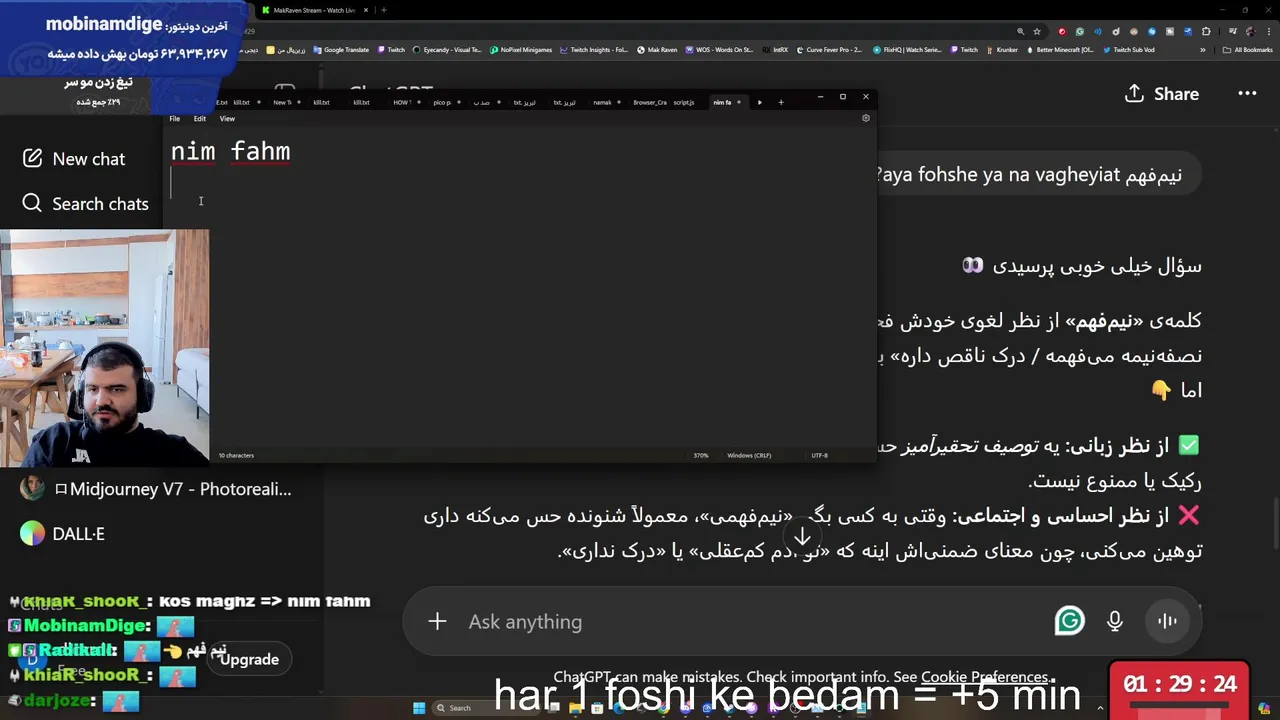
Task: Open the Curve Fever Pro bookmark
Action: pyautogui.click(x=829, y=50)
